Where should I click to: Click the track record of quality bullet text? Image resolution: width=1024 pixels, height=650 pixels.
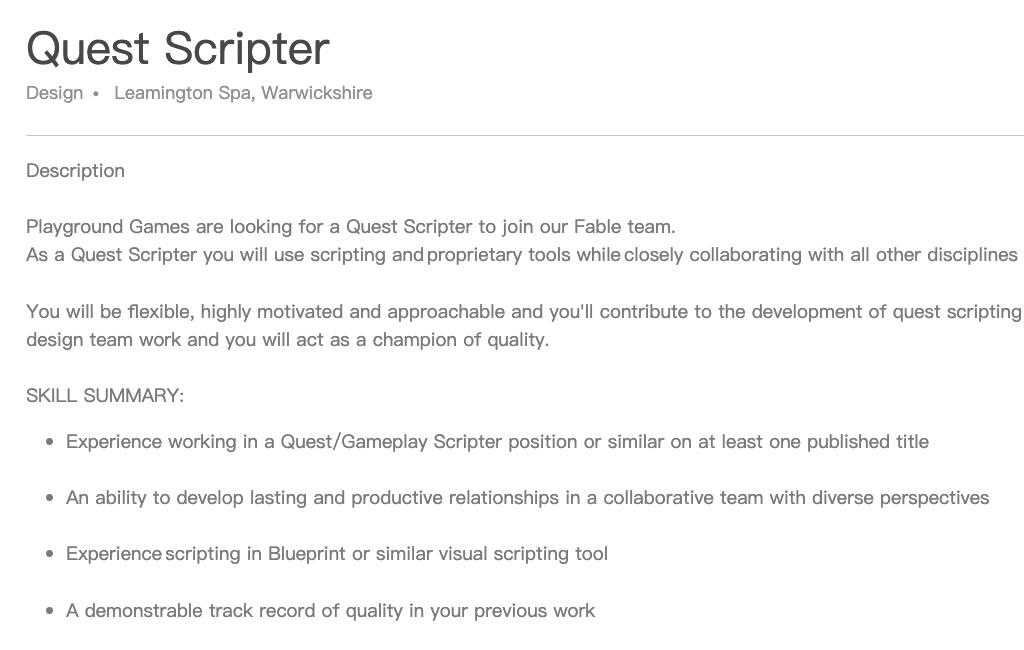pos(330,610)
